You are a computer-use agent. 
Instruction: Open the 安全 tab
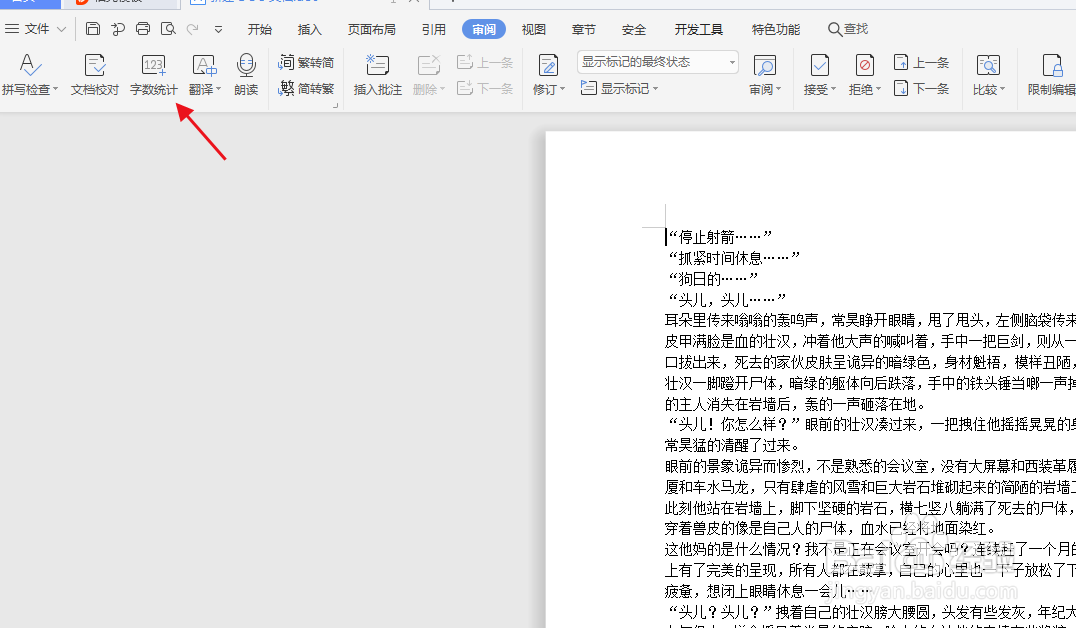tap(633, 30)
